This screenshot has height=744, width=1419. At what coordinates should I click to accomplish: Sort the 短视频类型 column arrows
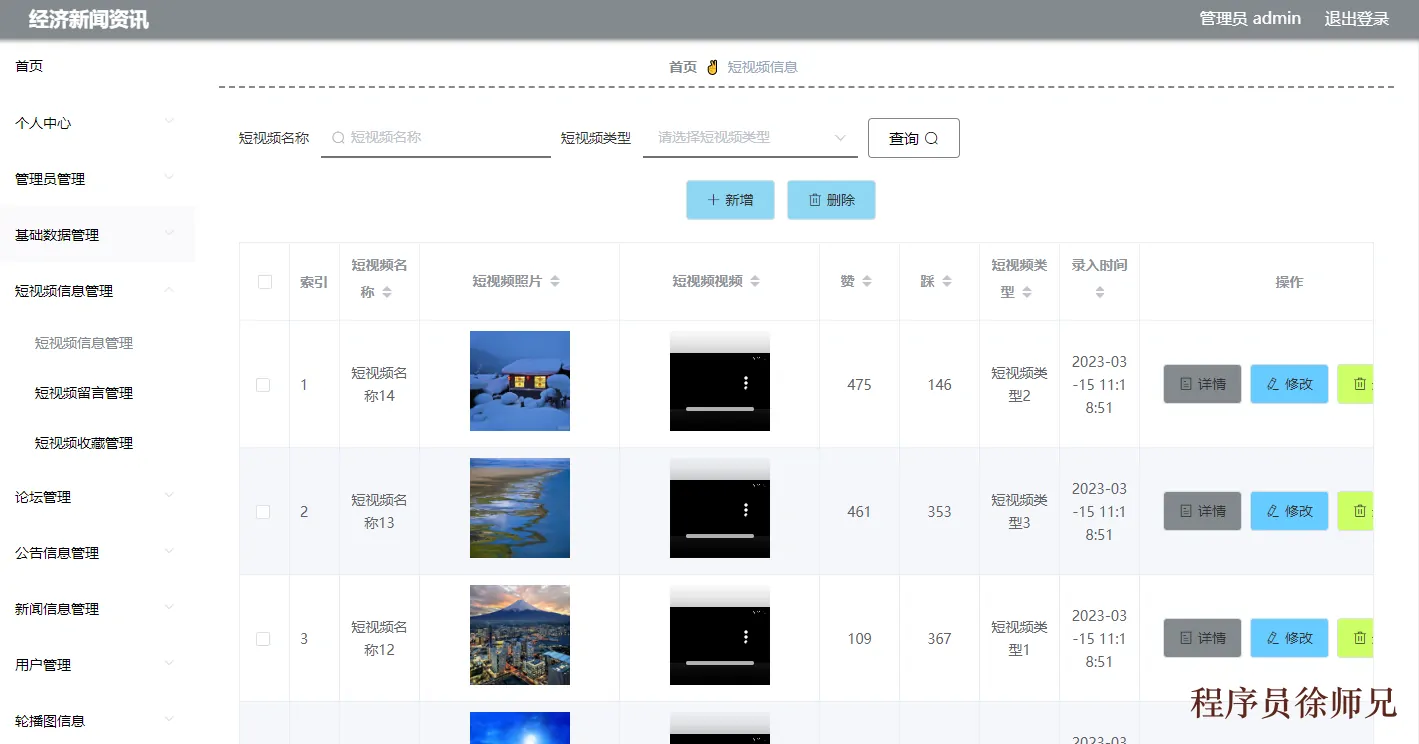tap(1027, 292)
